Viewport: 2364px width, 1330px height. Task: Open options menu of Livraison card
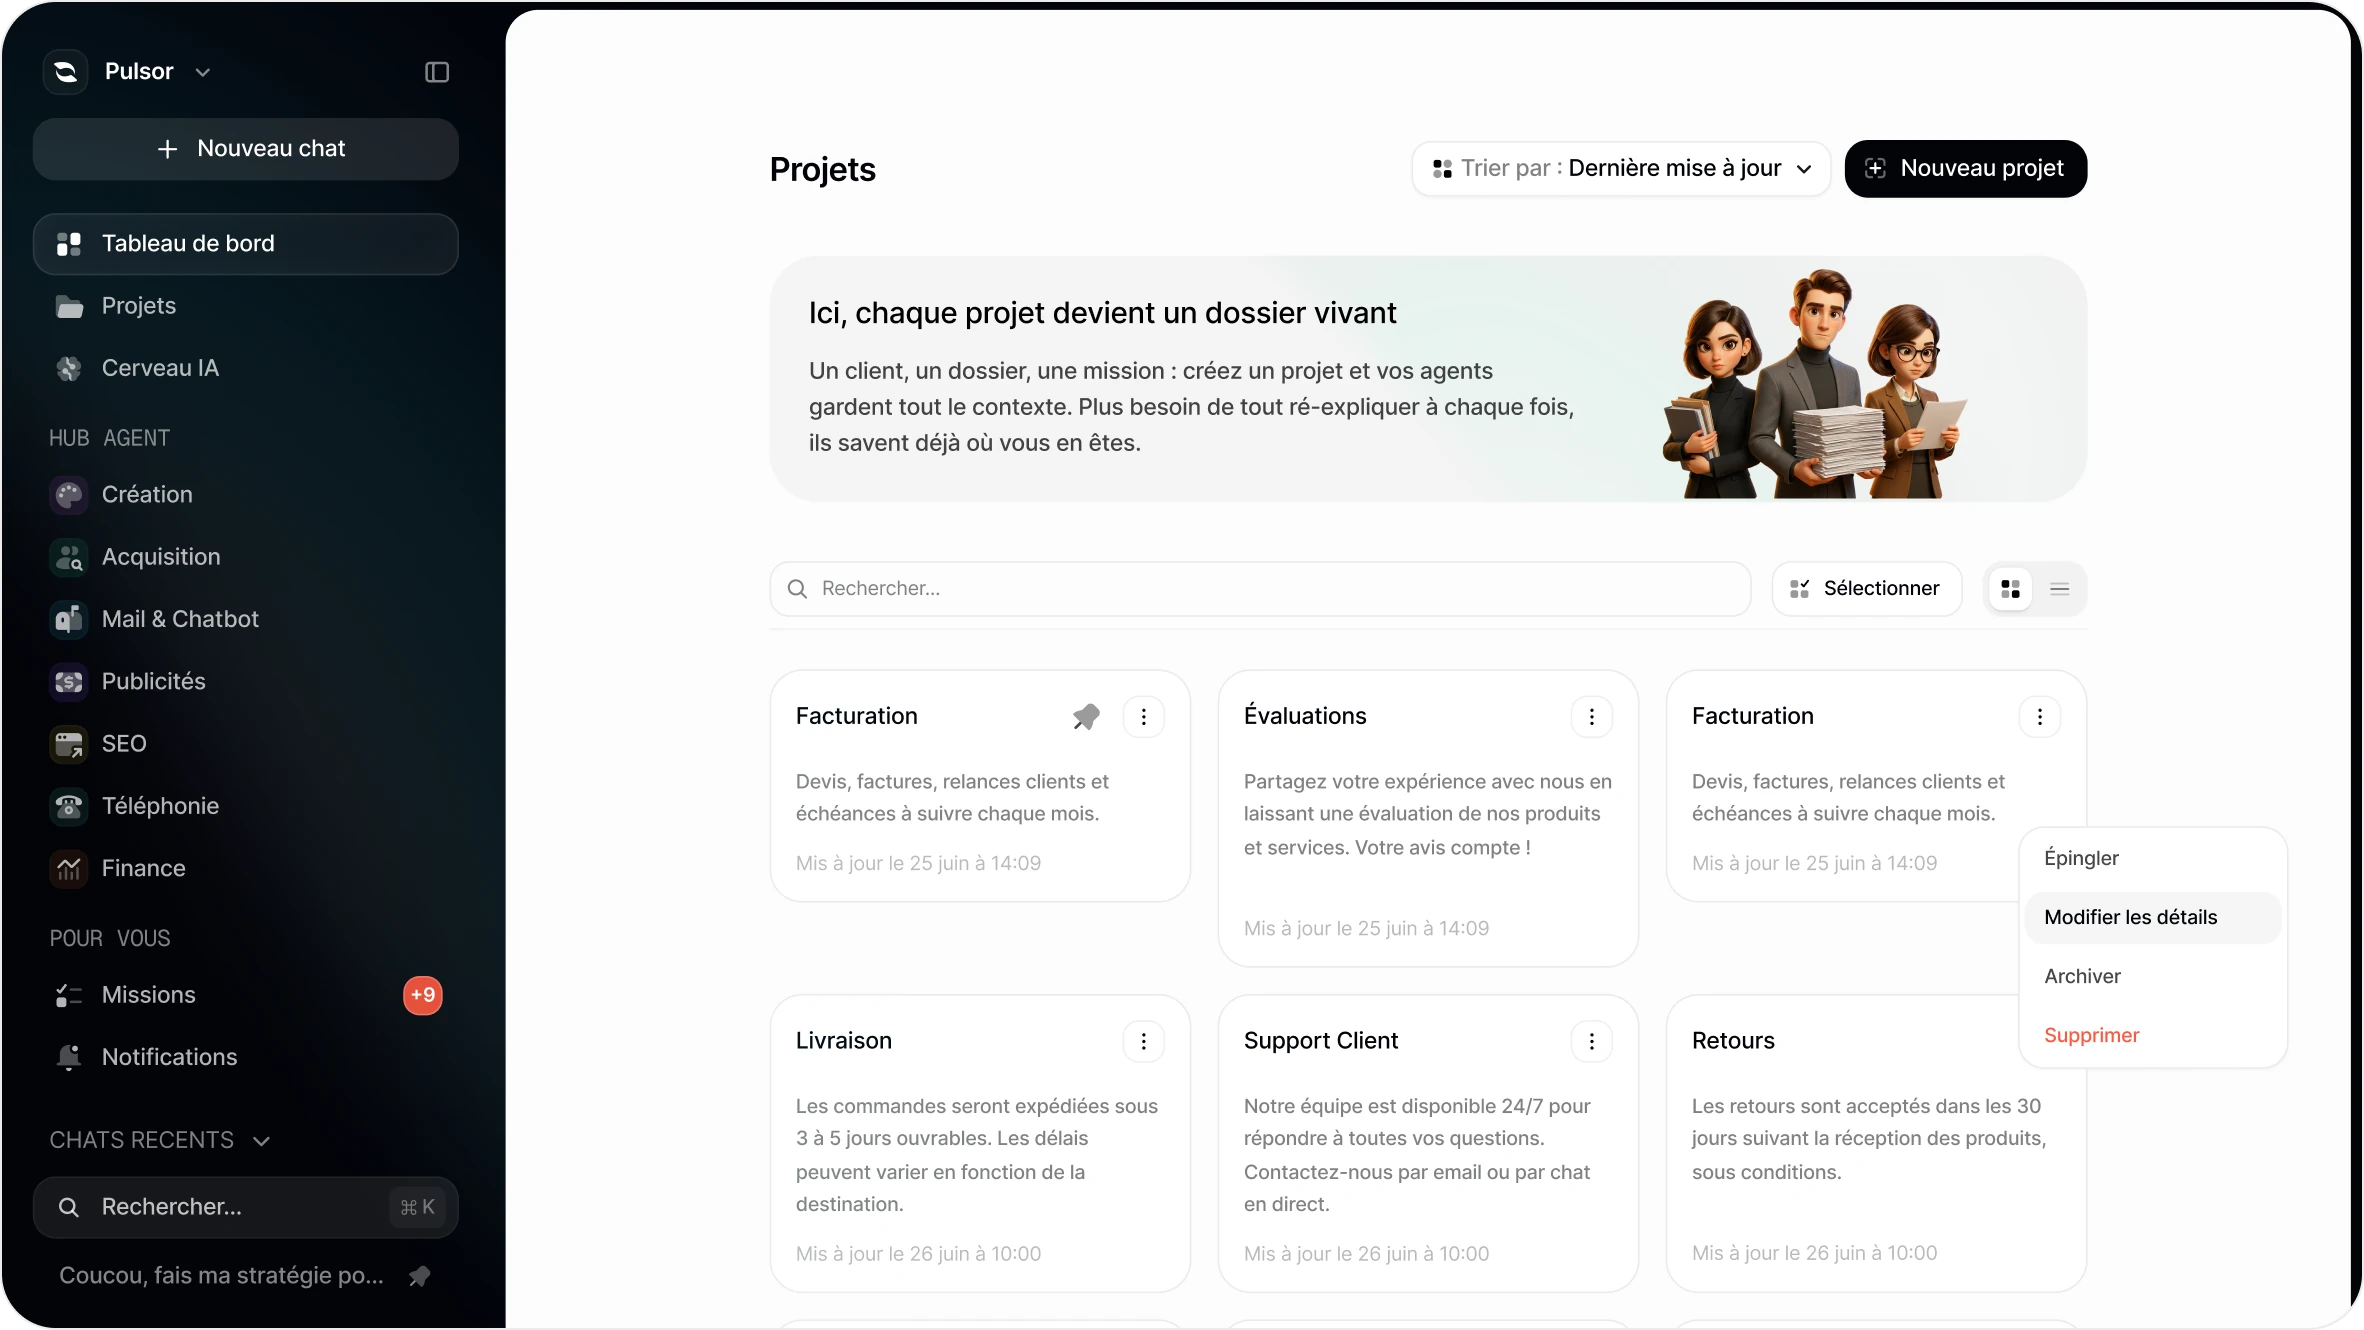[x=1144, y=1041]
